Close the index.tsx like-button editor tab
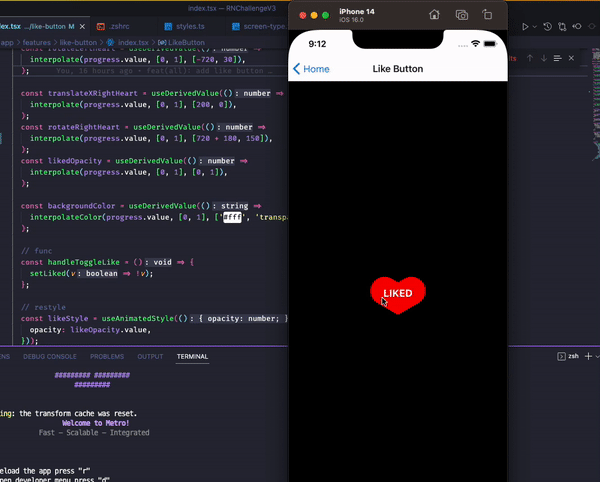The image size is (600, 482). [82, 27]
